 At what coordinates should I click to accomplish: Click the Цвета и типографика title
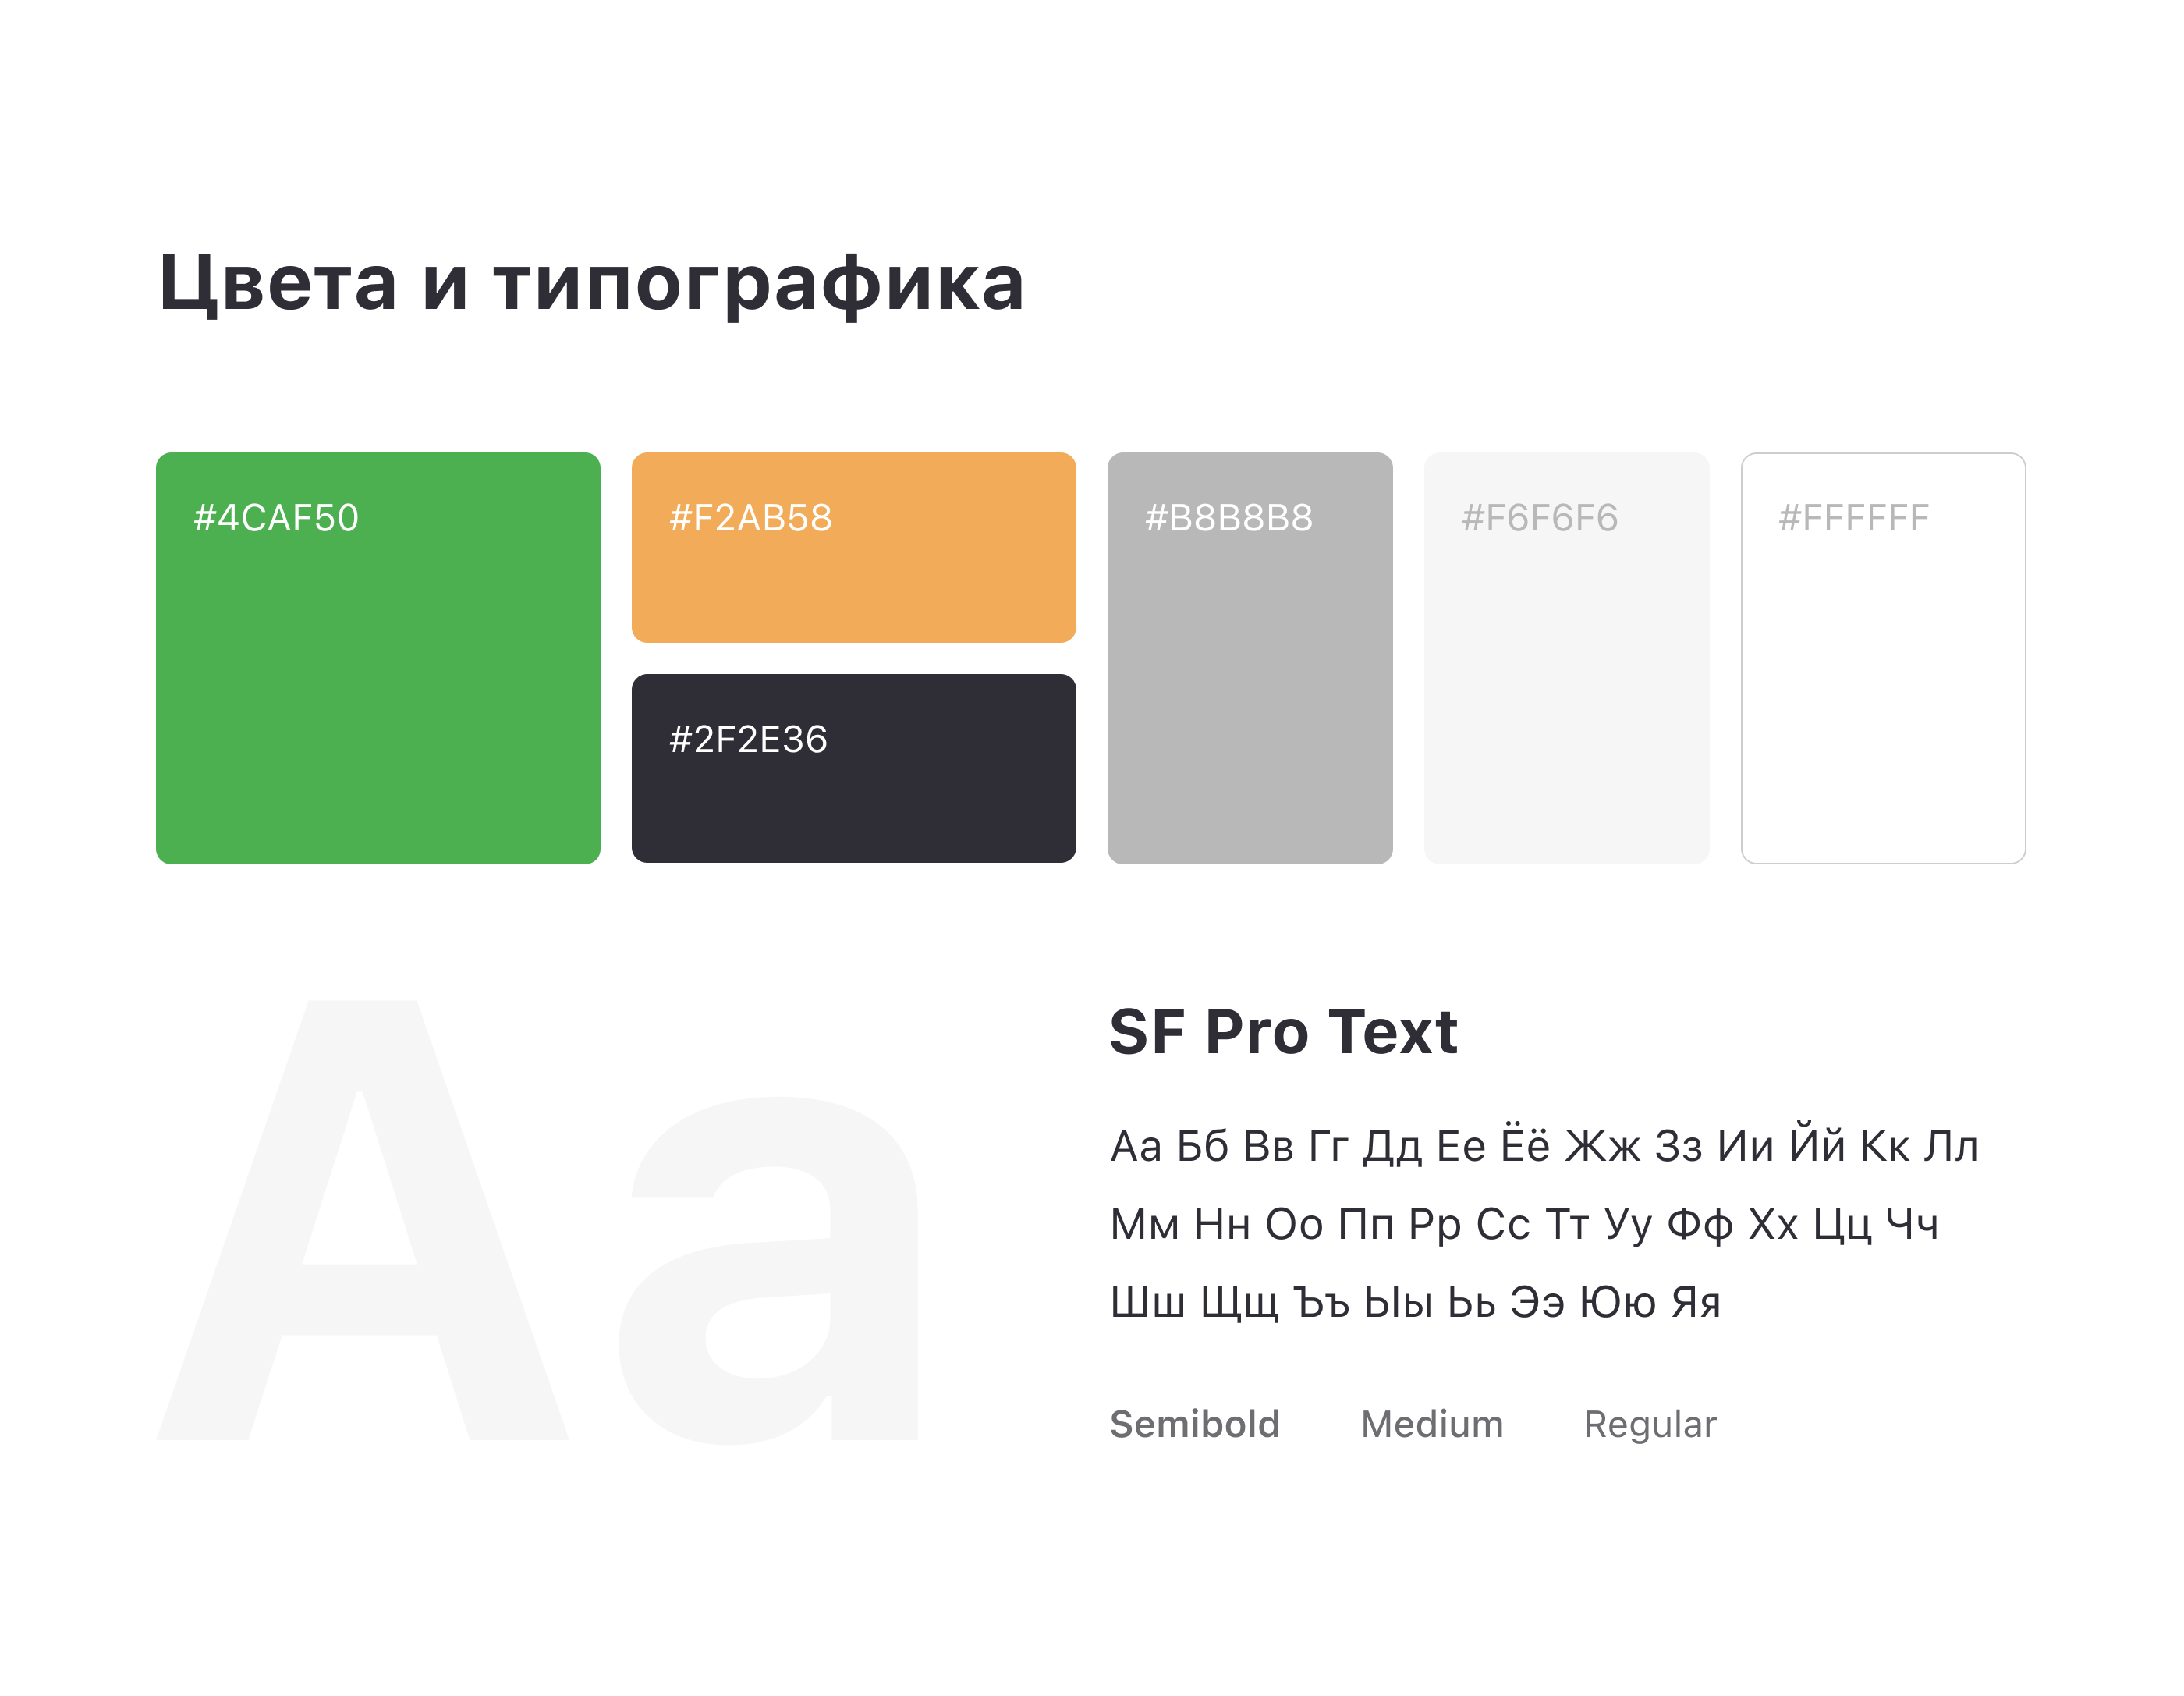[591, 283]
